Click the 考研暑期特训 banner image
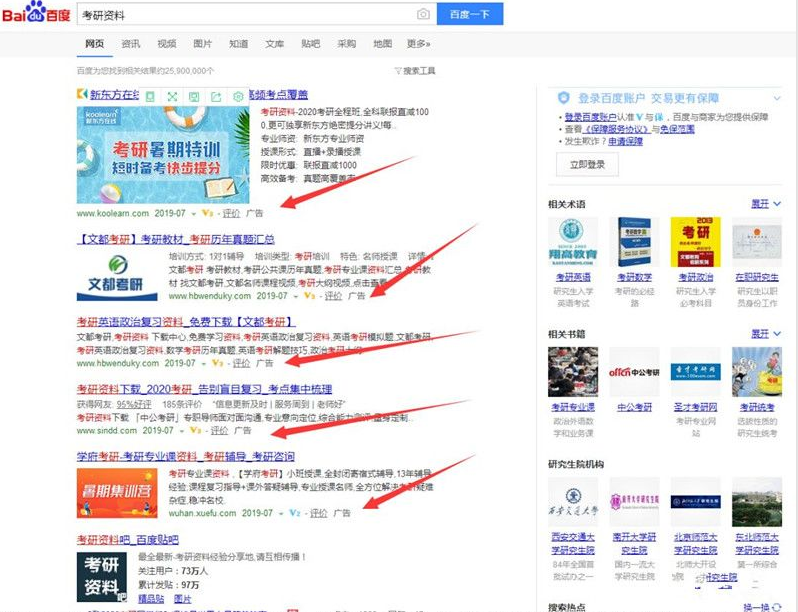Image resolution: width=798 pixels, height=612 pixels. coord(163,155)
